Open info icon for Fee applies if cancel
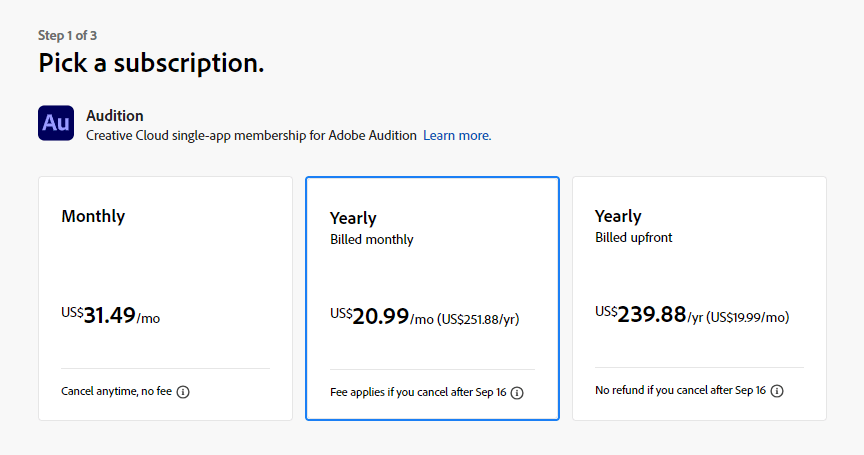Image resolution: width=864 pixels, height=455 pixels. coord(517,393)
